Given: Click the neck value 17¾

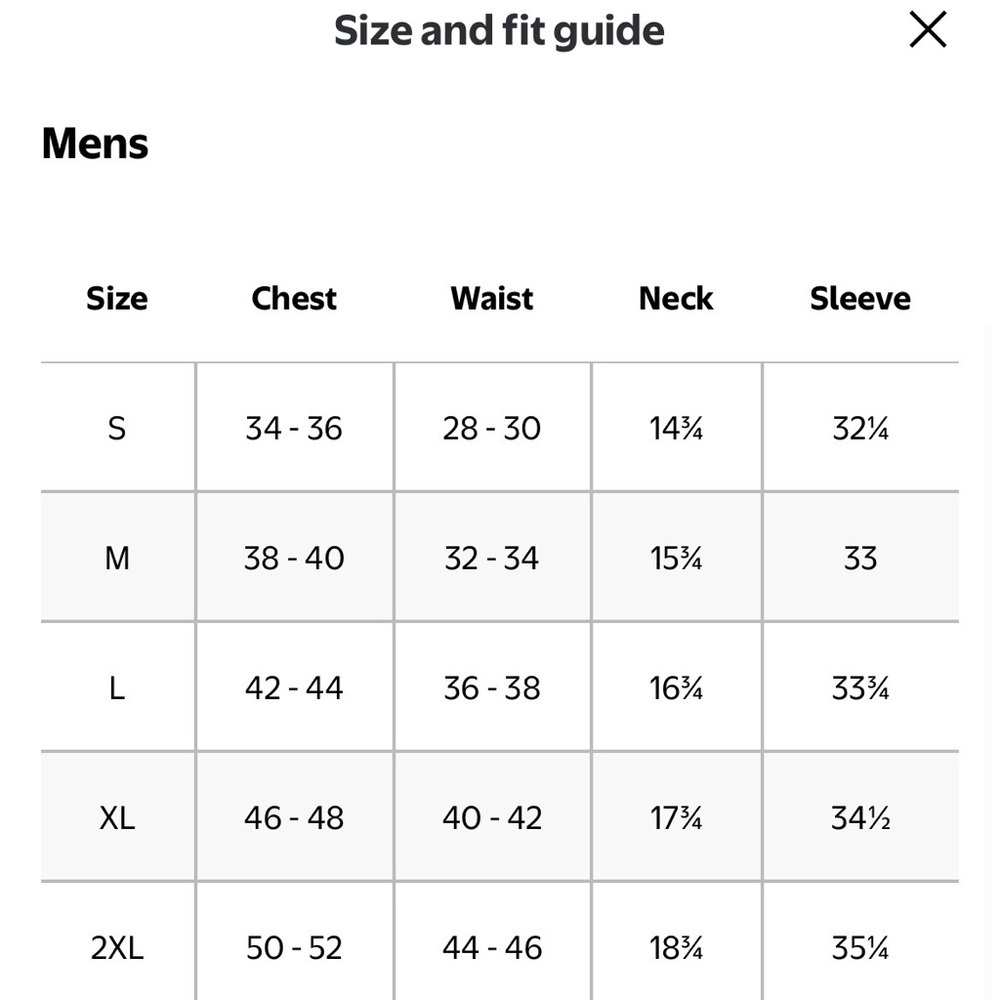Looking at the screenshot, I should (676, 818).
